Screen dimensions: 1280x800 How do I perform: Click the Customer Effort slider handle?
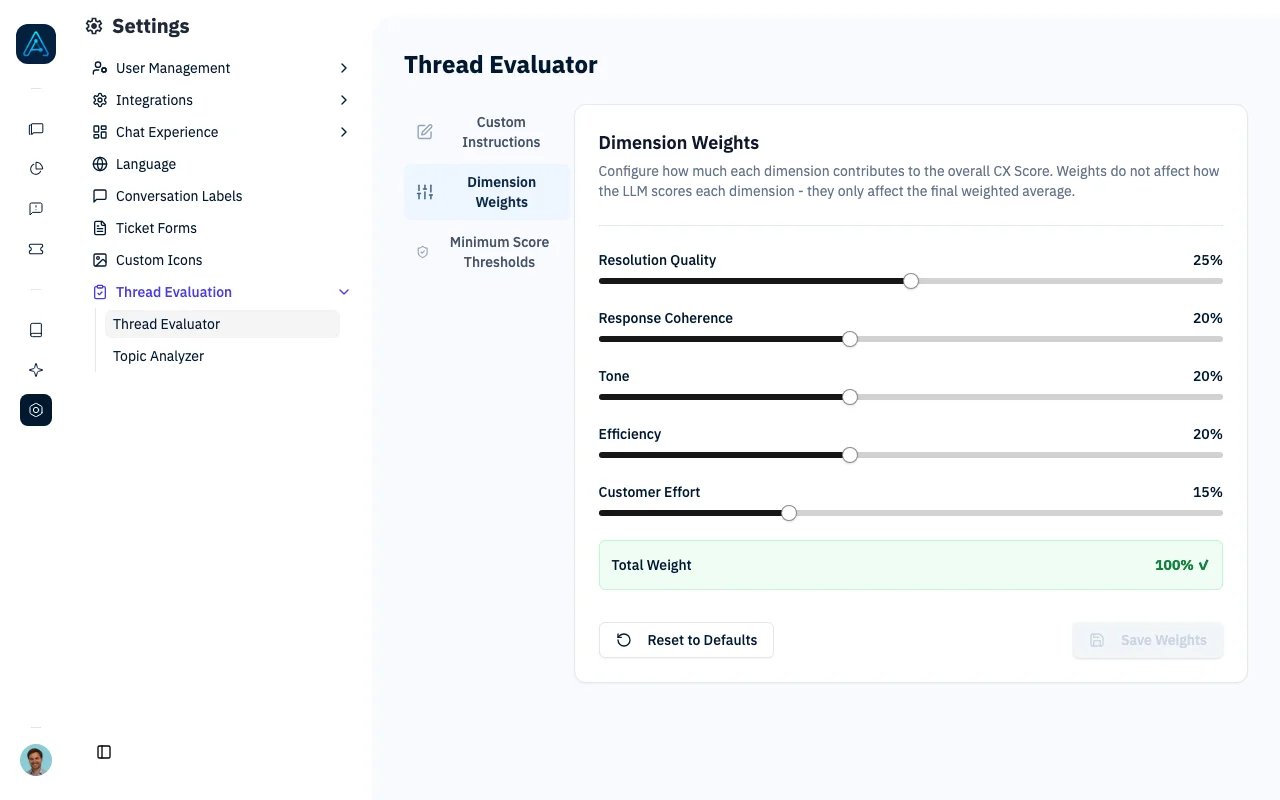pos(789,513)
